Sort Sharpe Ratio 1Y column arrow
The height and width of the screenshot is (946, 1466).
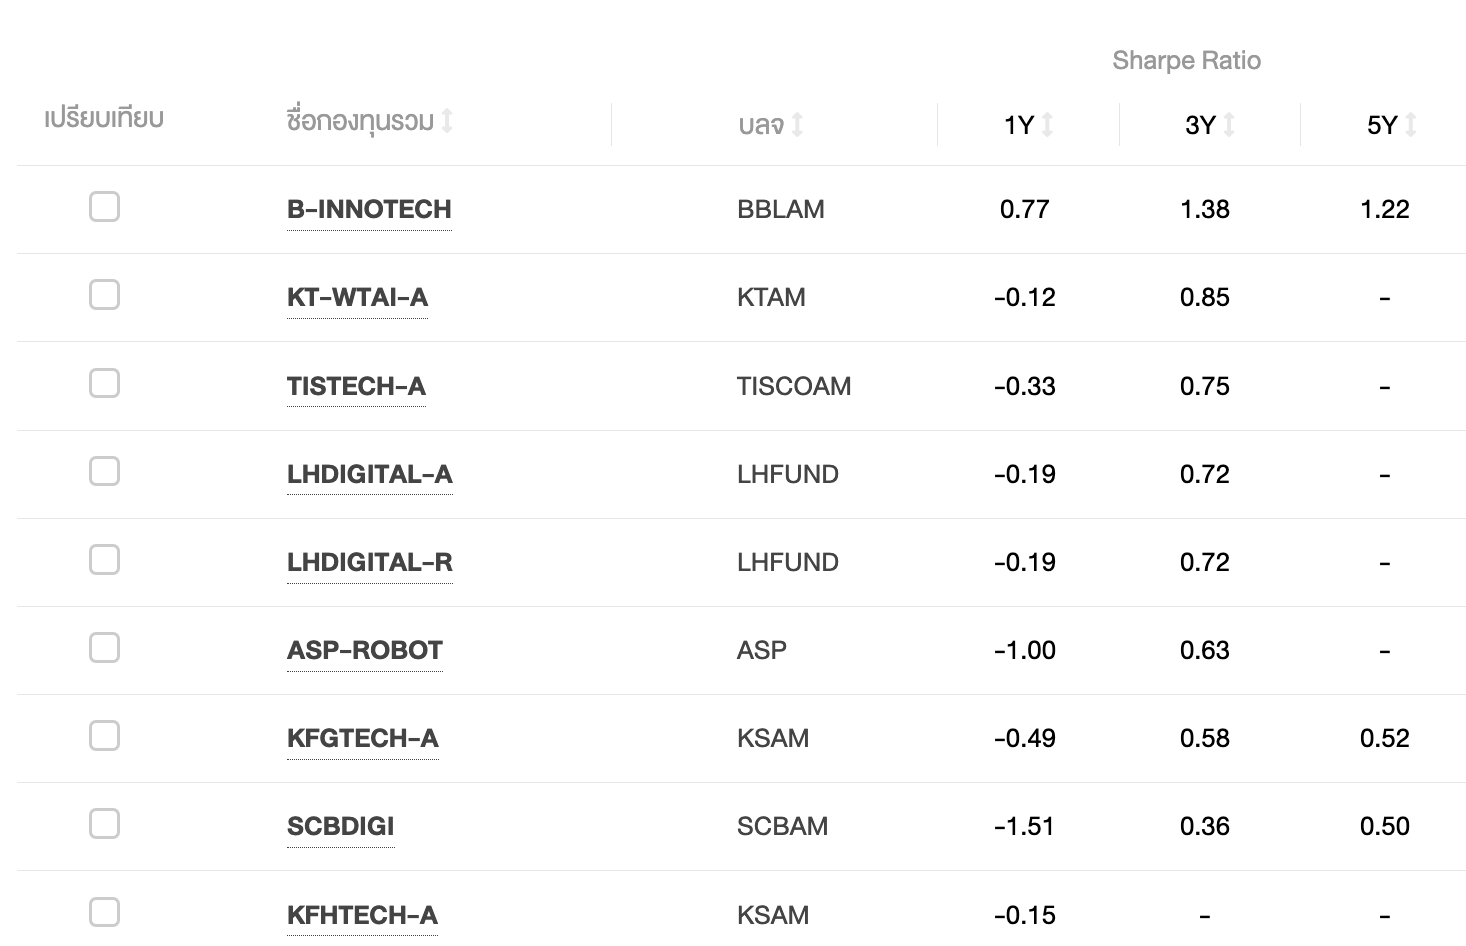1047,125
